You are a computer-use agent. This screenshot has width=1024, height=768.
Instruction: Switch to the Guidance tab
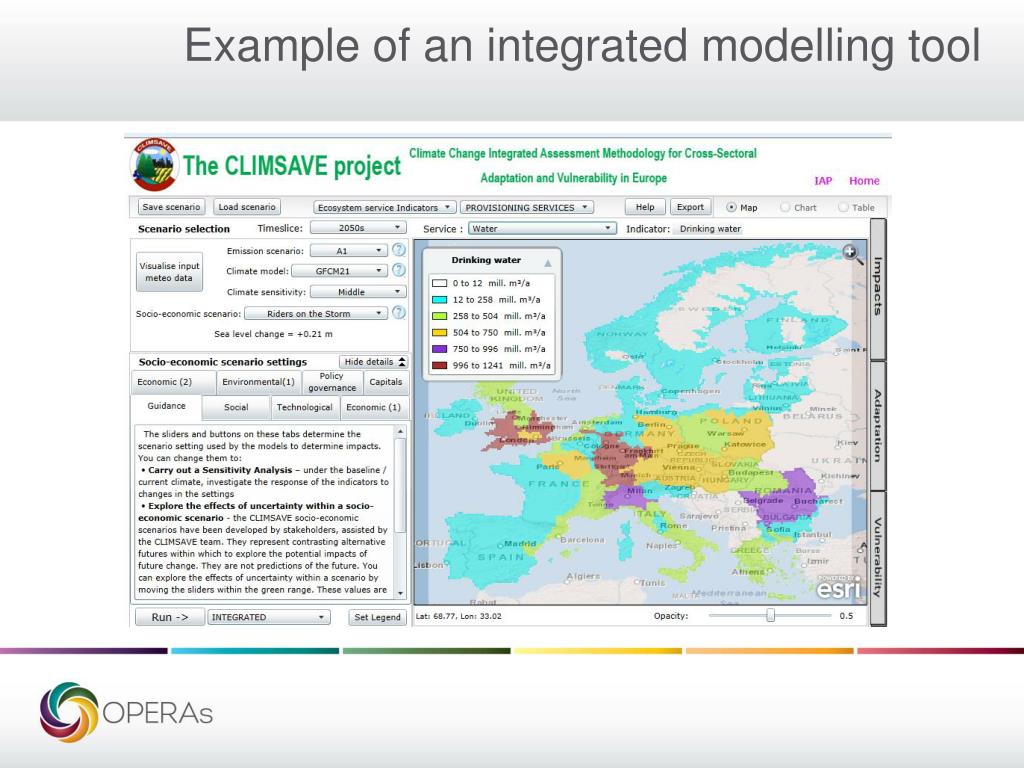tap(166, 406)
